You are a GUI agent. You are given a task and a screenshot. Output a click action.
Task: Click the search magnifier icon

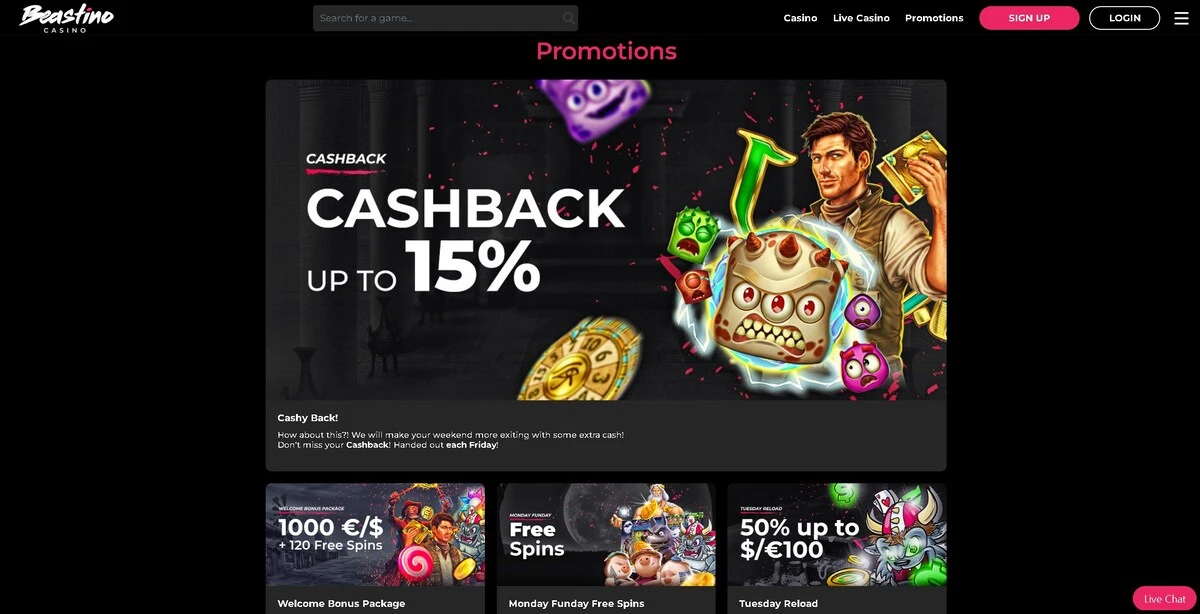click(x=568, y=18)
